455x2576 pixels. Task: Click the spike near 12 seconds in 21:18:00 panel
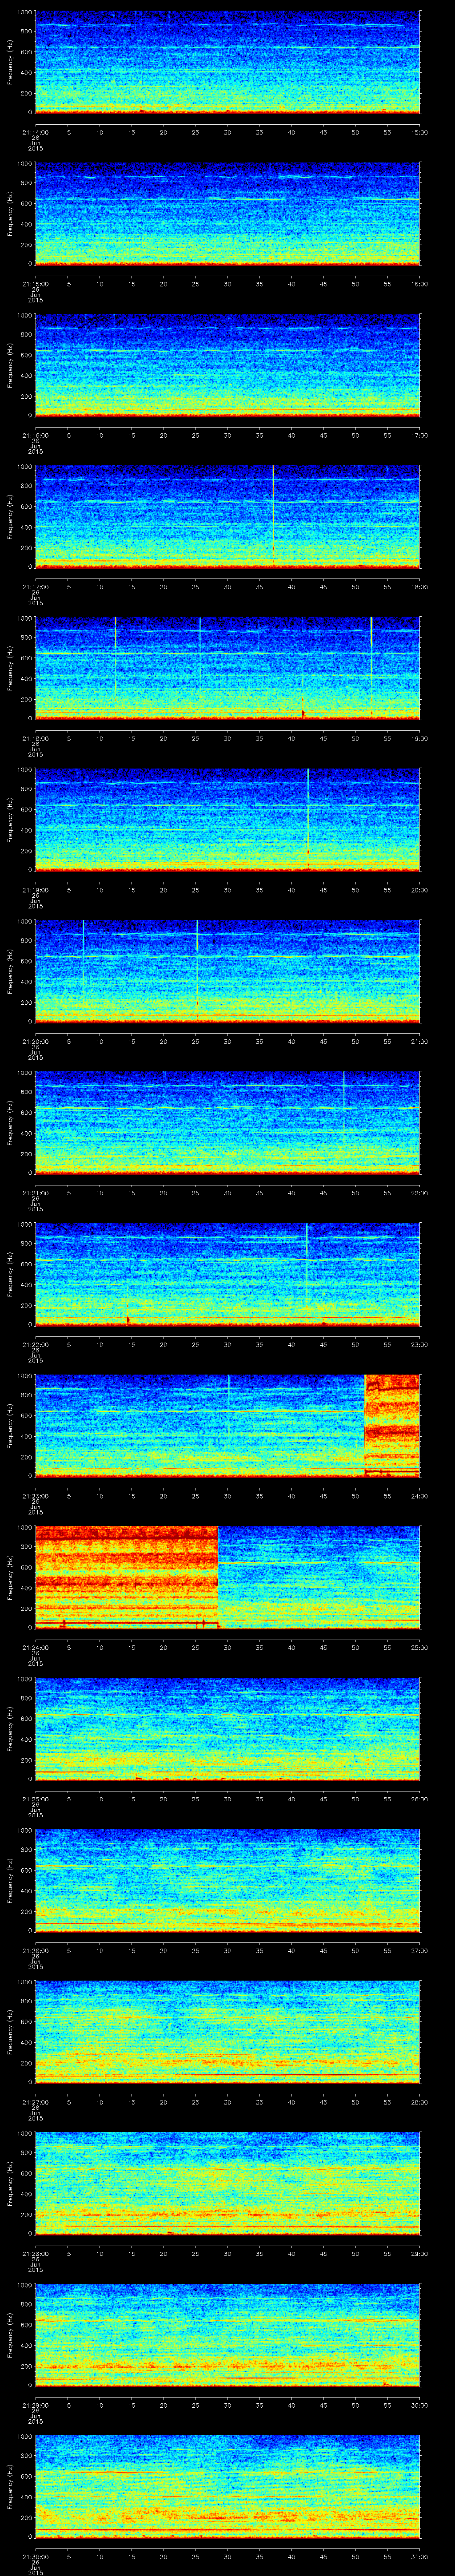click(x=115, y=650)
